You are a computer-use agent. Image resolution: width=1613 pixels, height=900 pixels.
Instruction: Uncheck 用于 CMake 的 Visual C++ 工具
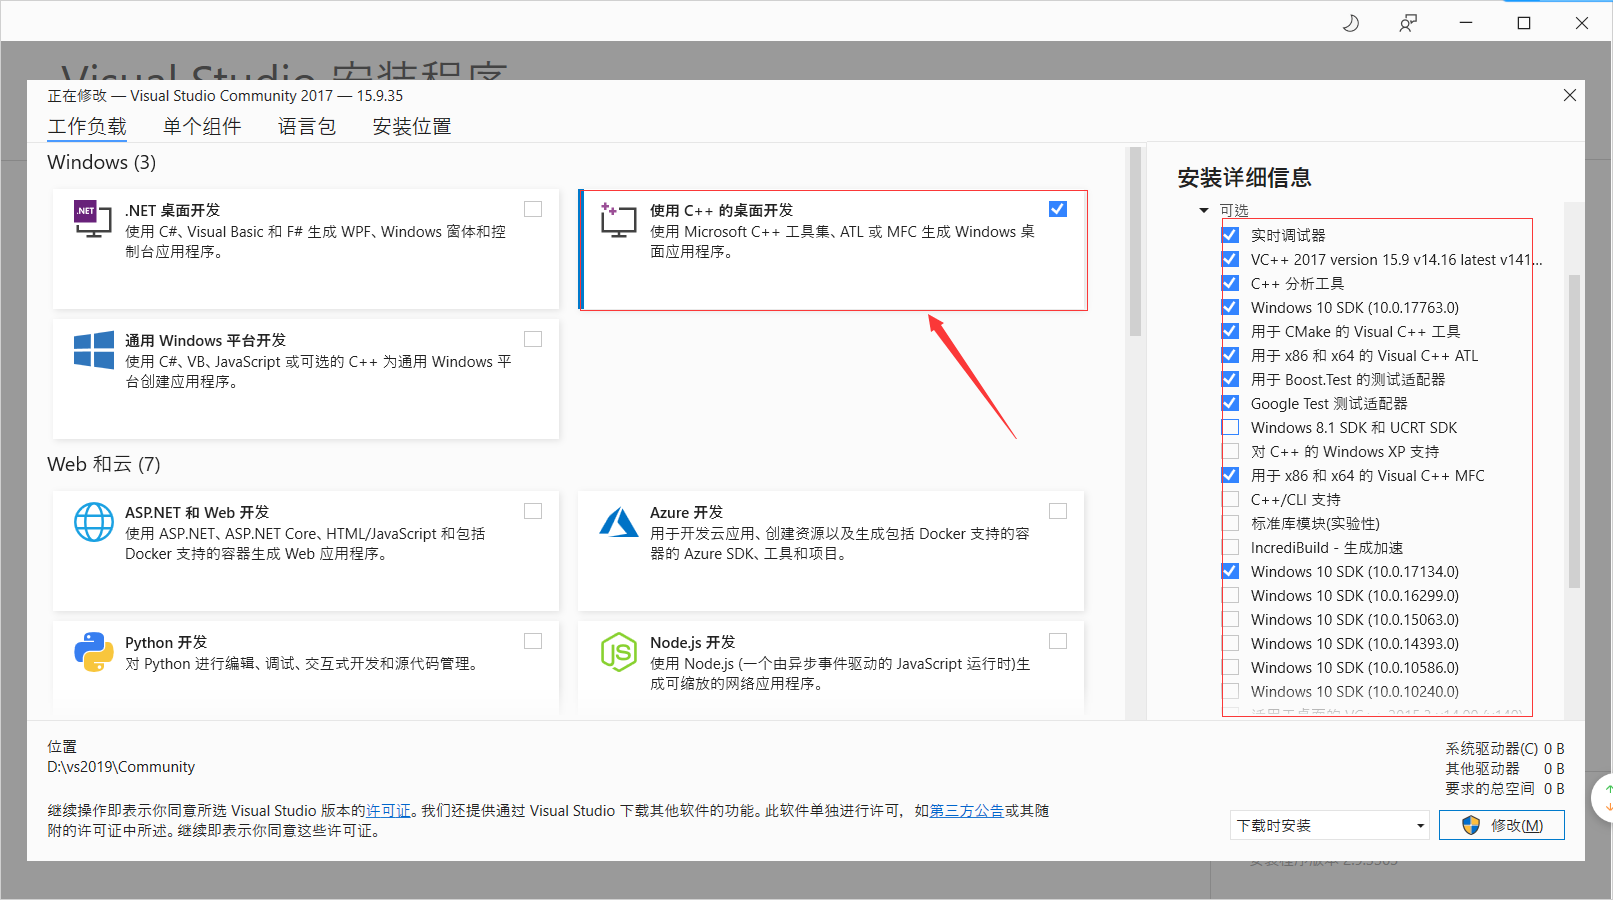click(x=1231, y=331)
